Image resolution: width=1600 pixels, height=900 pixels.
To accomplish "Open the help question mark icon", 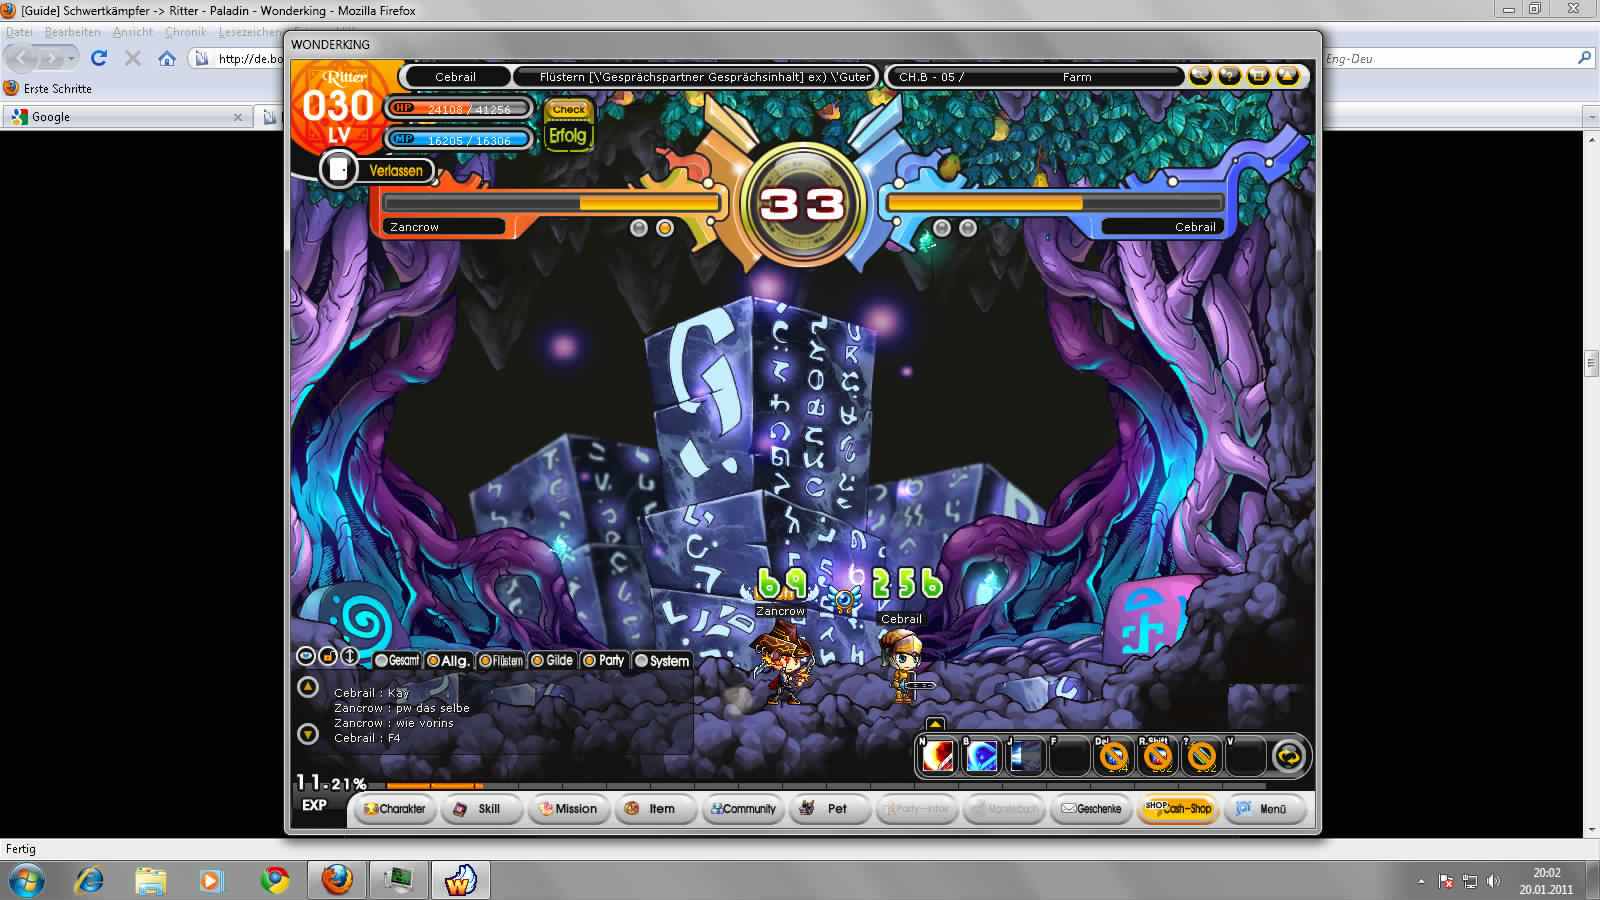I will pyautogui.click(x=1229, y=76).
